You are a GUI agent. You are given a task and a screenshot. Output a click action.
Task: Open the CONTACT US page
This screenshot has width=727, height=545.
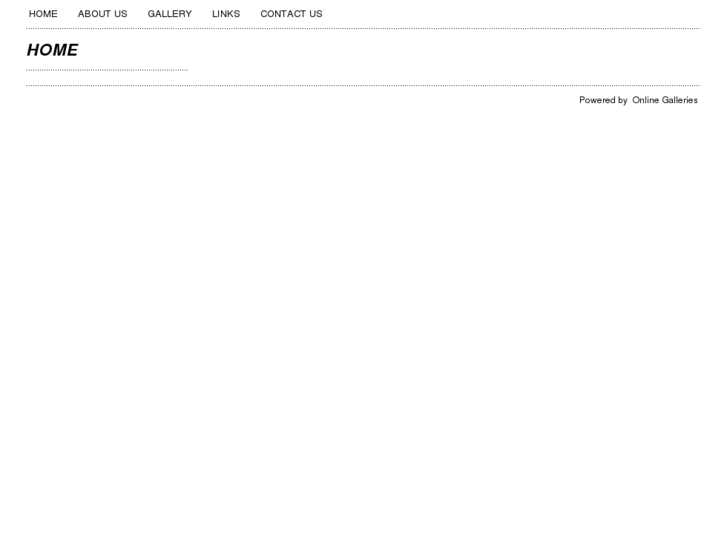point(291,14)
